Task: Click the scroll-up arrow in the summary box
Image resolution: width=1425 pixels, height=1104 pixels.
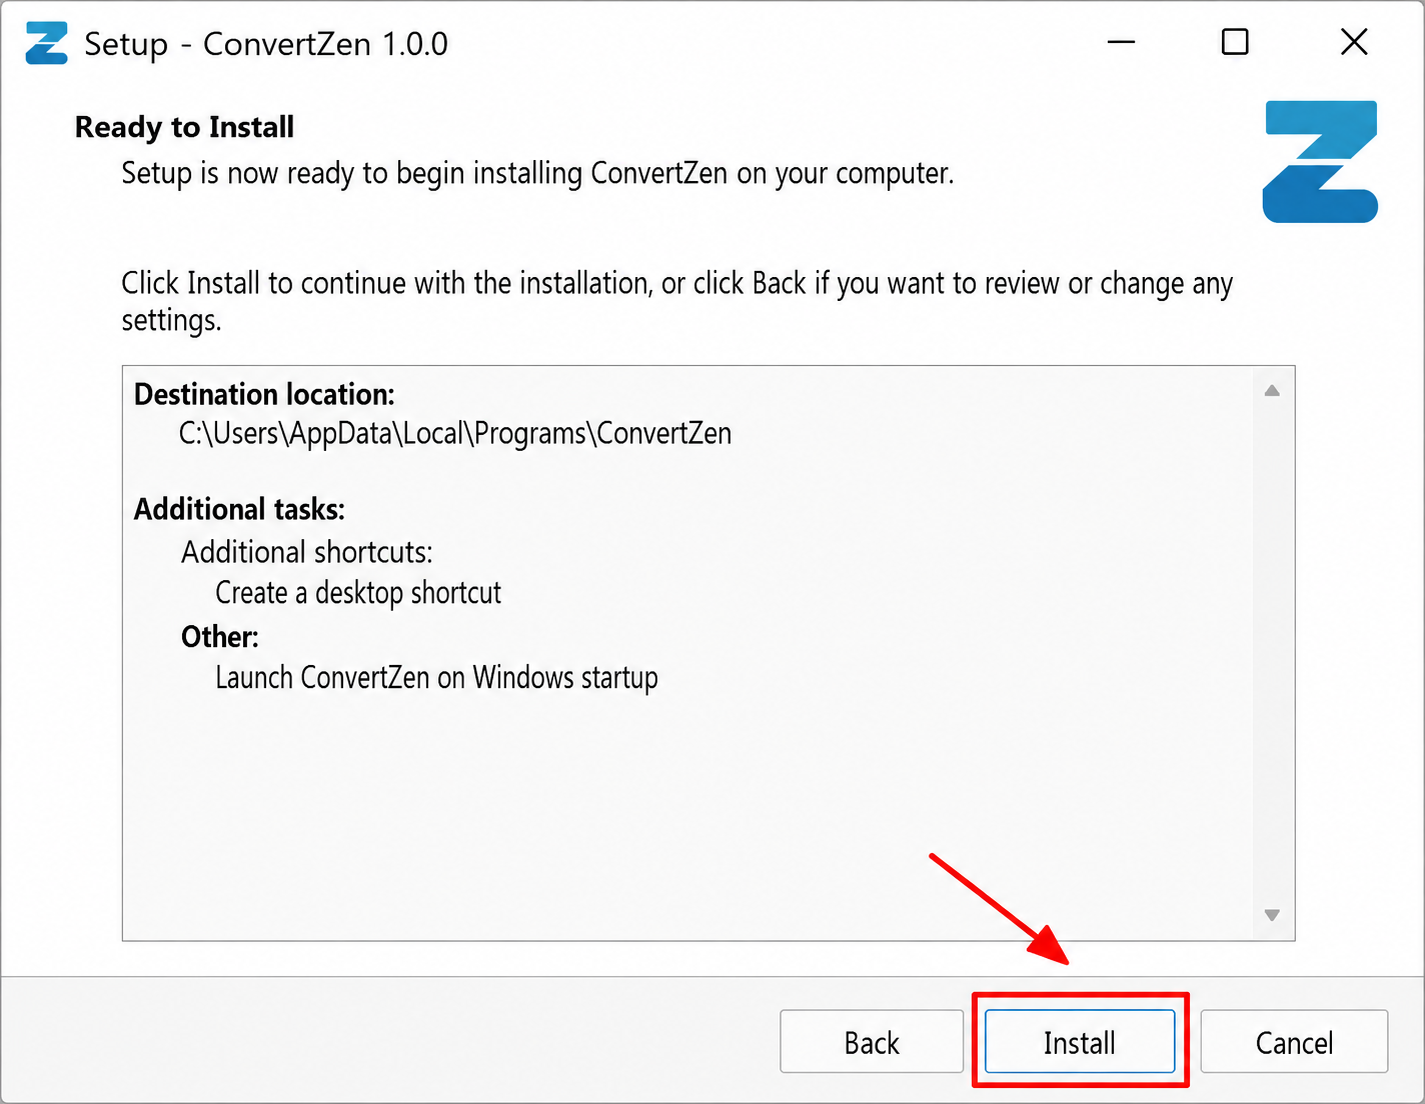Action: tap(1272, 391)
